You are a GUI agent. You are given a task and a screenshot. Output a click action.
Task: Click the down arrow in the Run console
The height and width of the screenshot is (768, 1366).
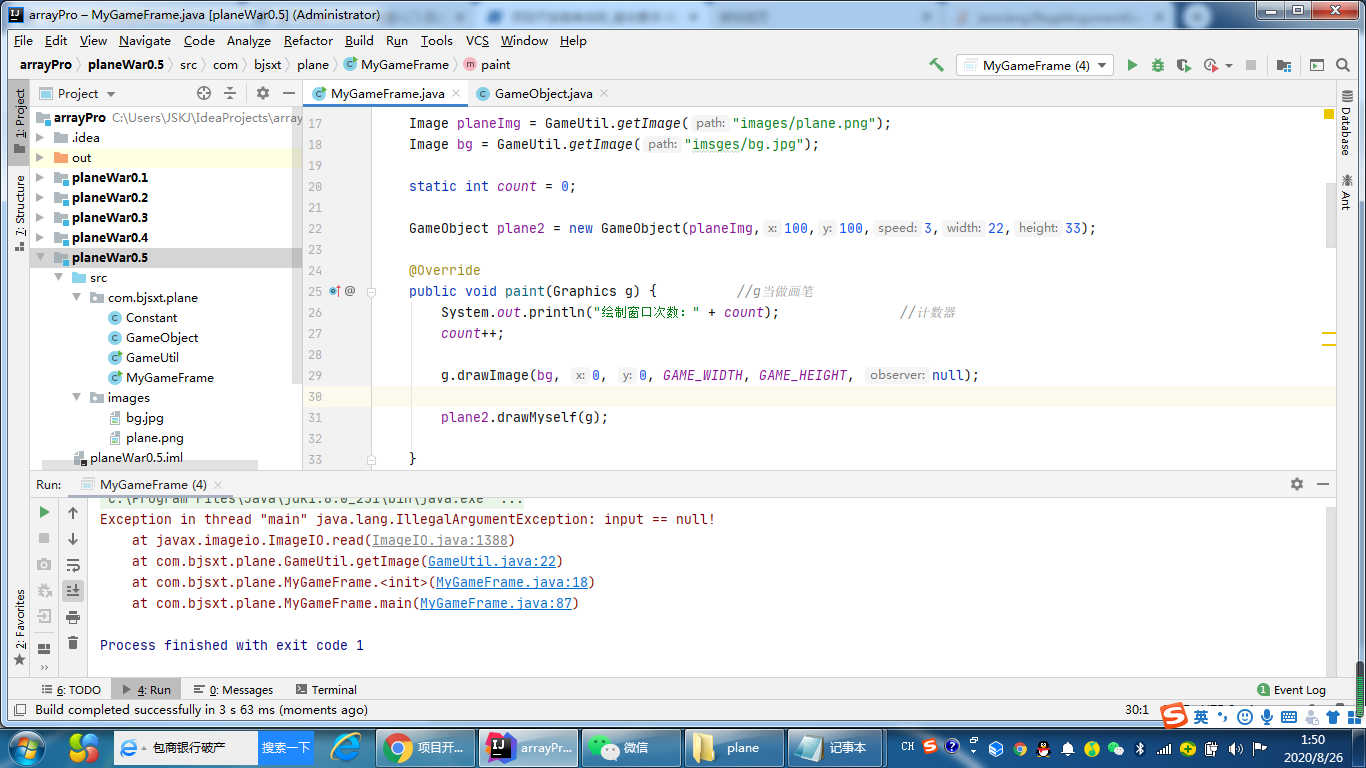point(73,539)
